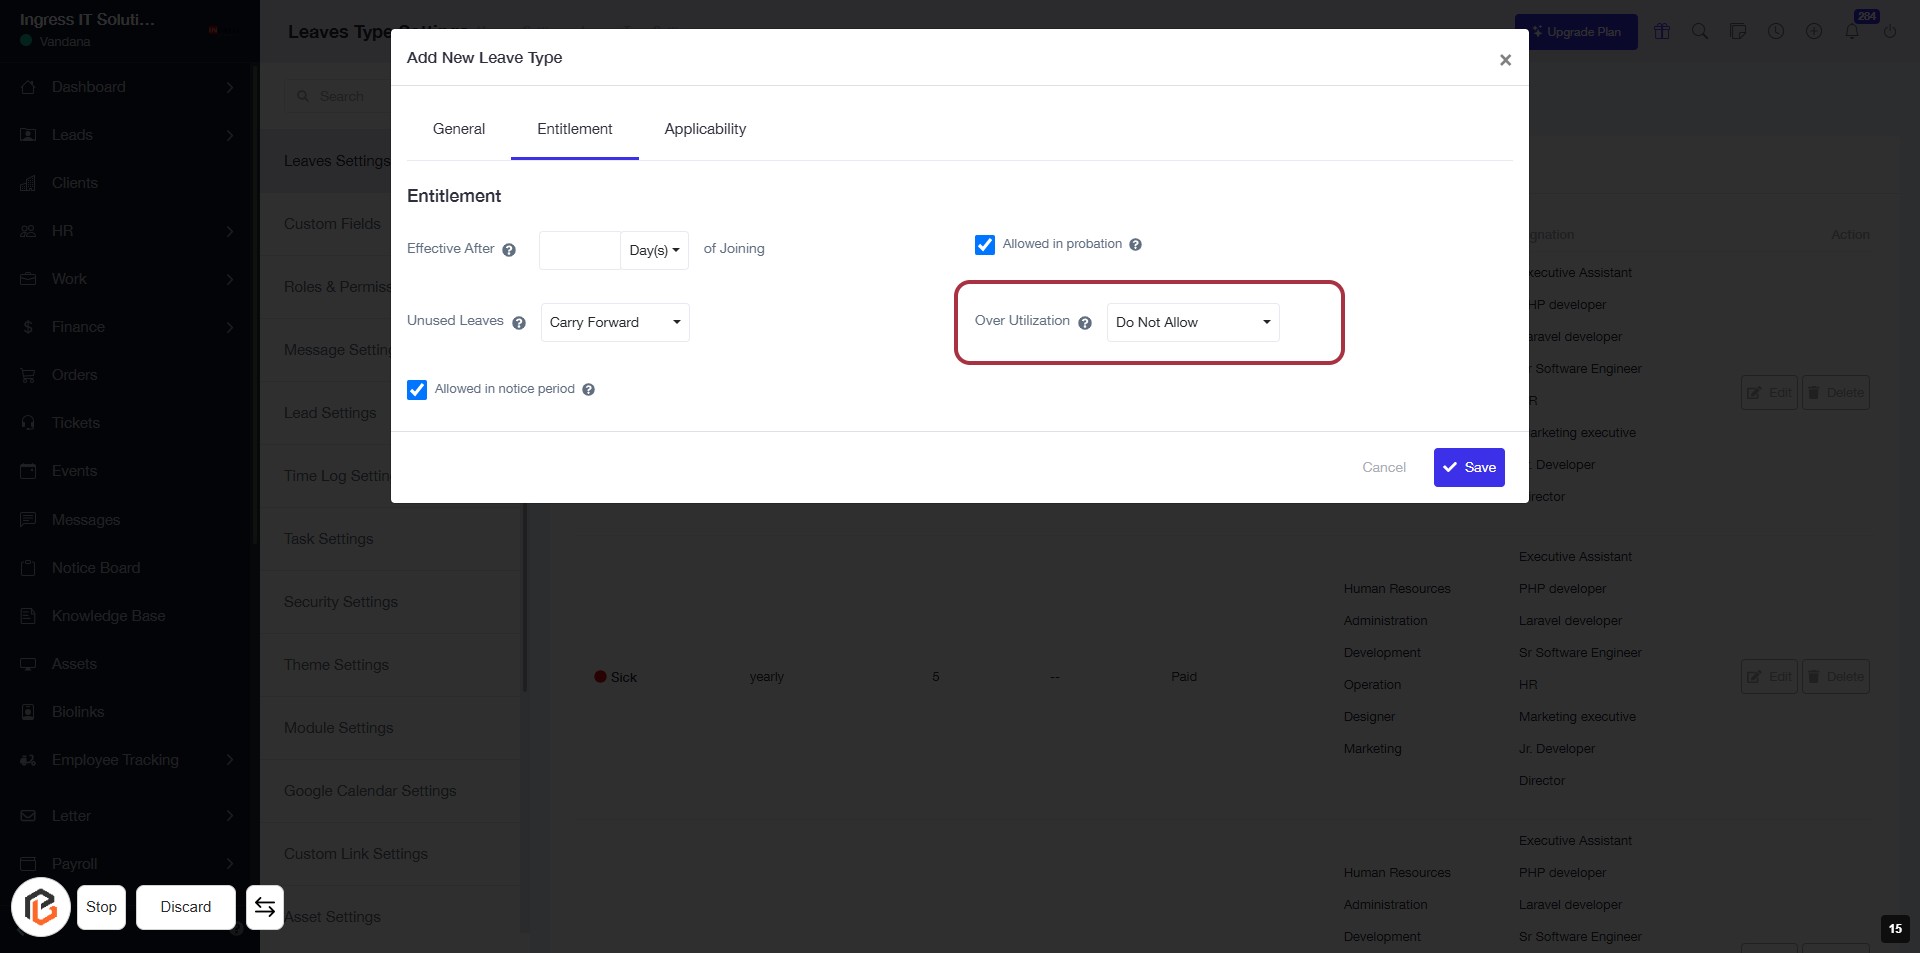Open the Day(s) unit dropdown
Image resolution: width=1920 pixels, height=953 pixels.
[x=654, y=250]
